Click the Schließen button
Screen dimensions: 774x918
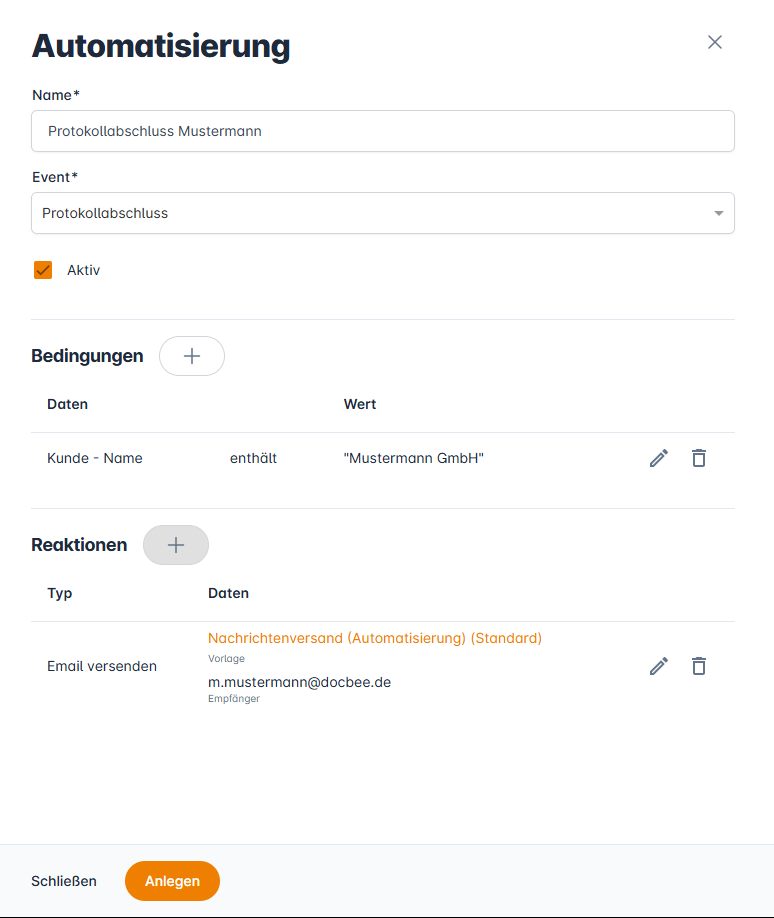tap(64, 881)
